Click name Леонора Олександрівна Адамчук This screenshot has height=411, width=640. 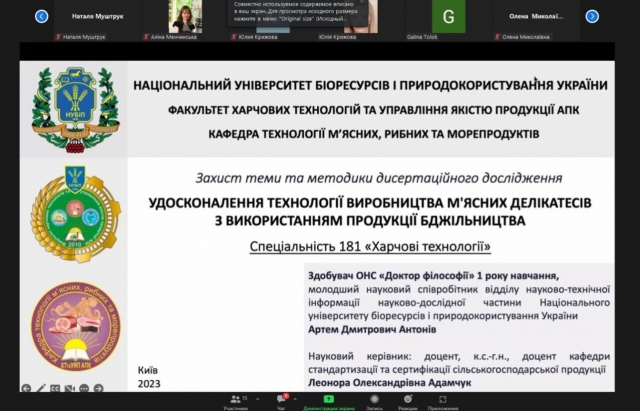click(389, 383)
